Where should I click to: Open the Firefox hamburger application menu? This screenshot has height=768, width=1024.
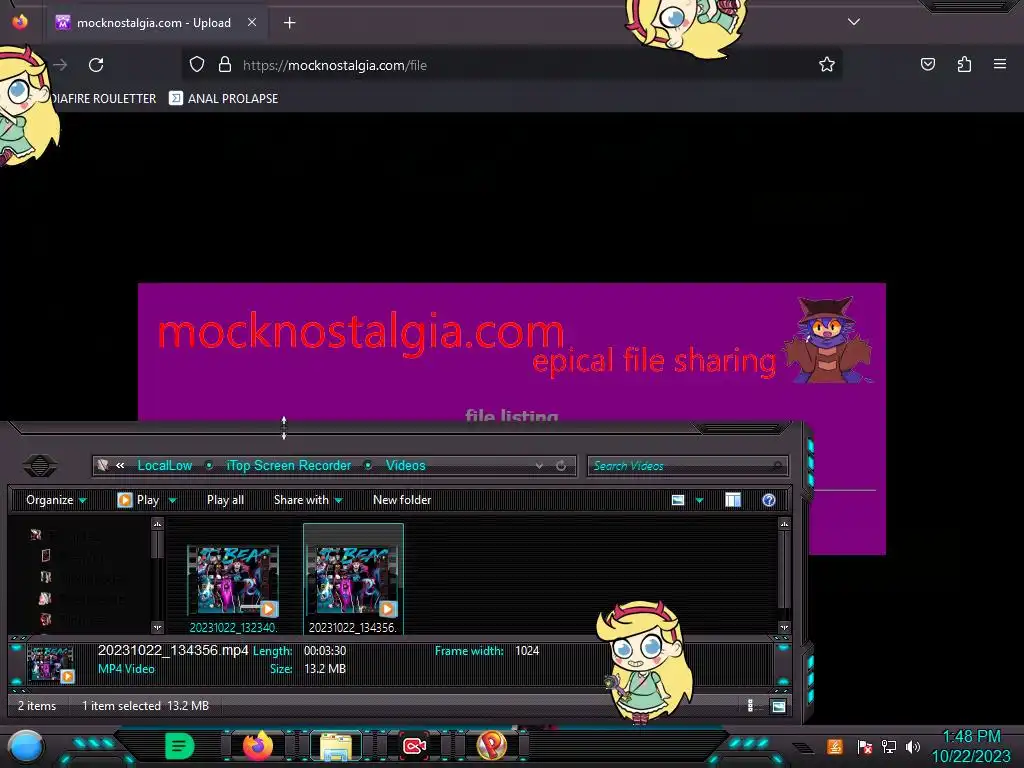click(999, 64)
